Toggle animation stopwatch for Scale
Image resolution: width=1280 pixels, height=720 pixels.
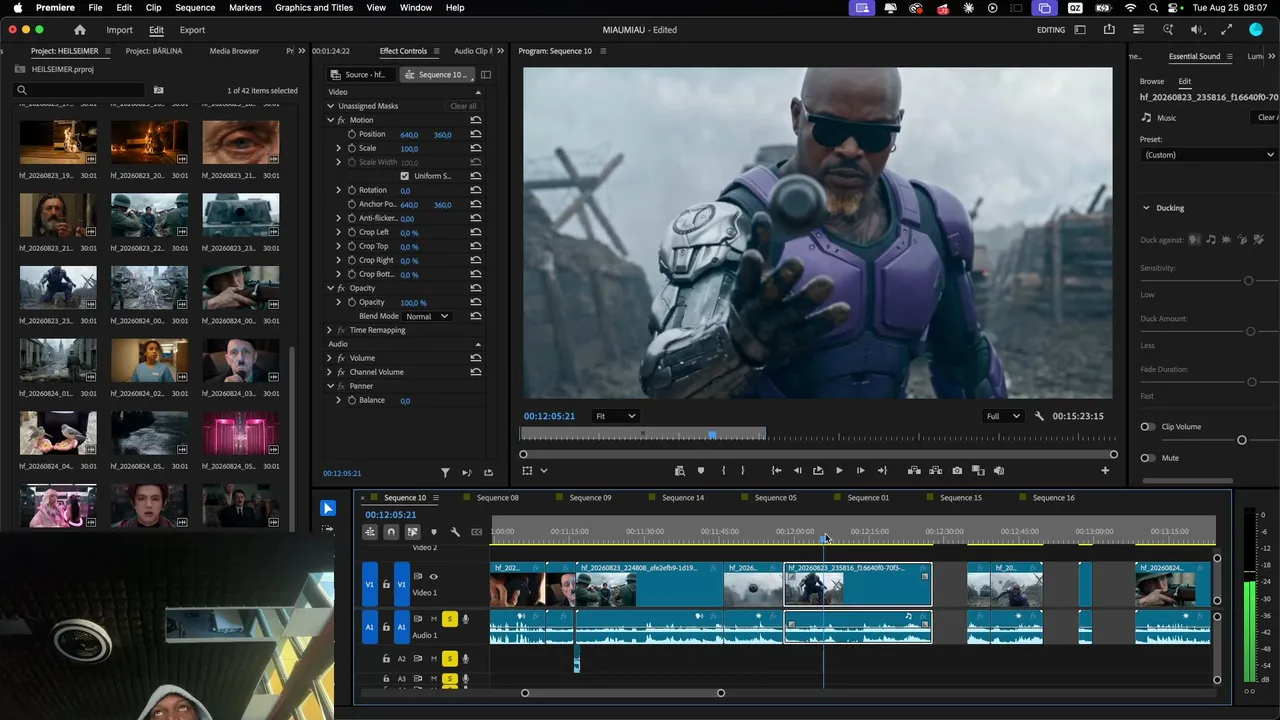352,148
